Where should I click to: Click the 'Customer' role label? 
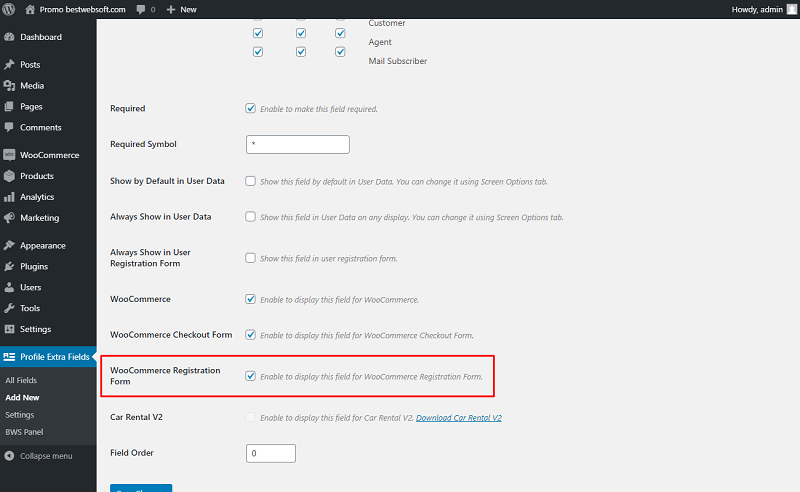[x=387, y=23]
